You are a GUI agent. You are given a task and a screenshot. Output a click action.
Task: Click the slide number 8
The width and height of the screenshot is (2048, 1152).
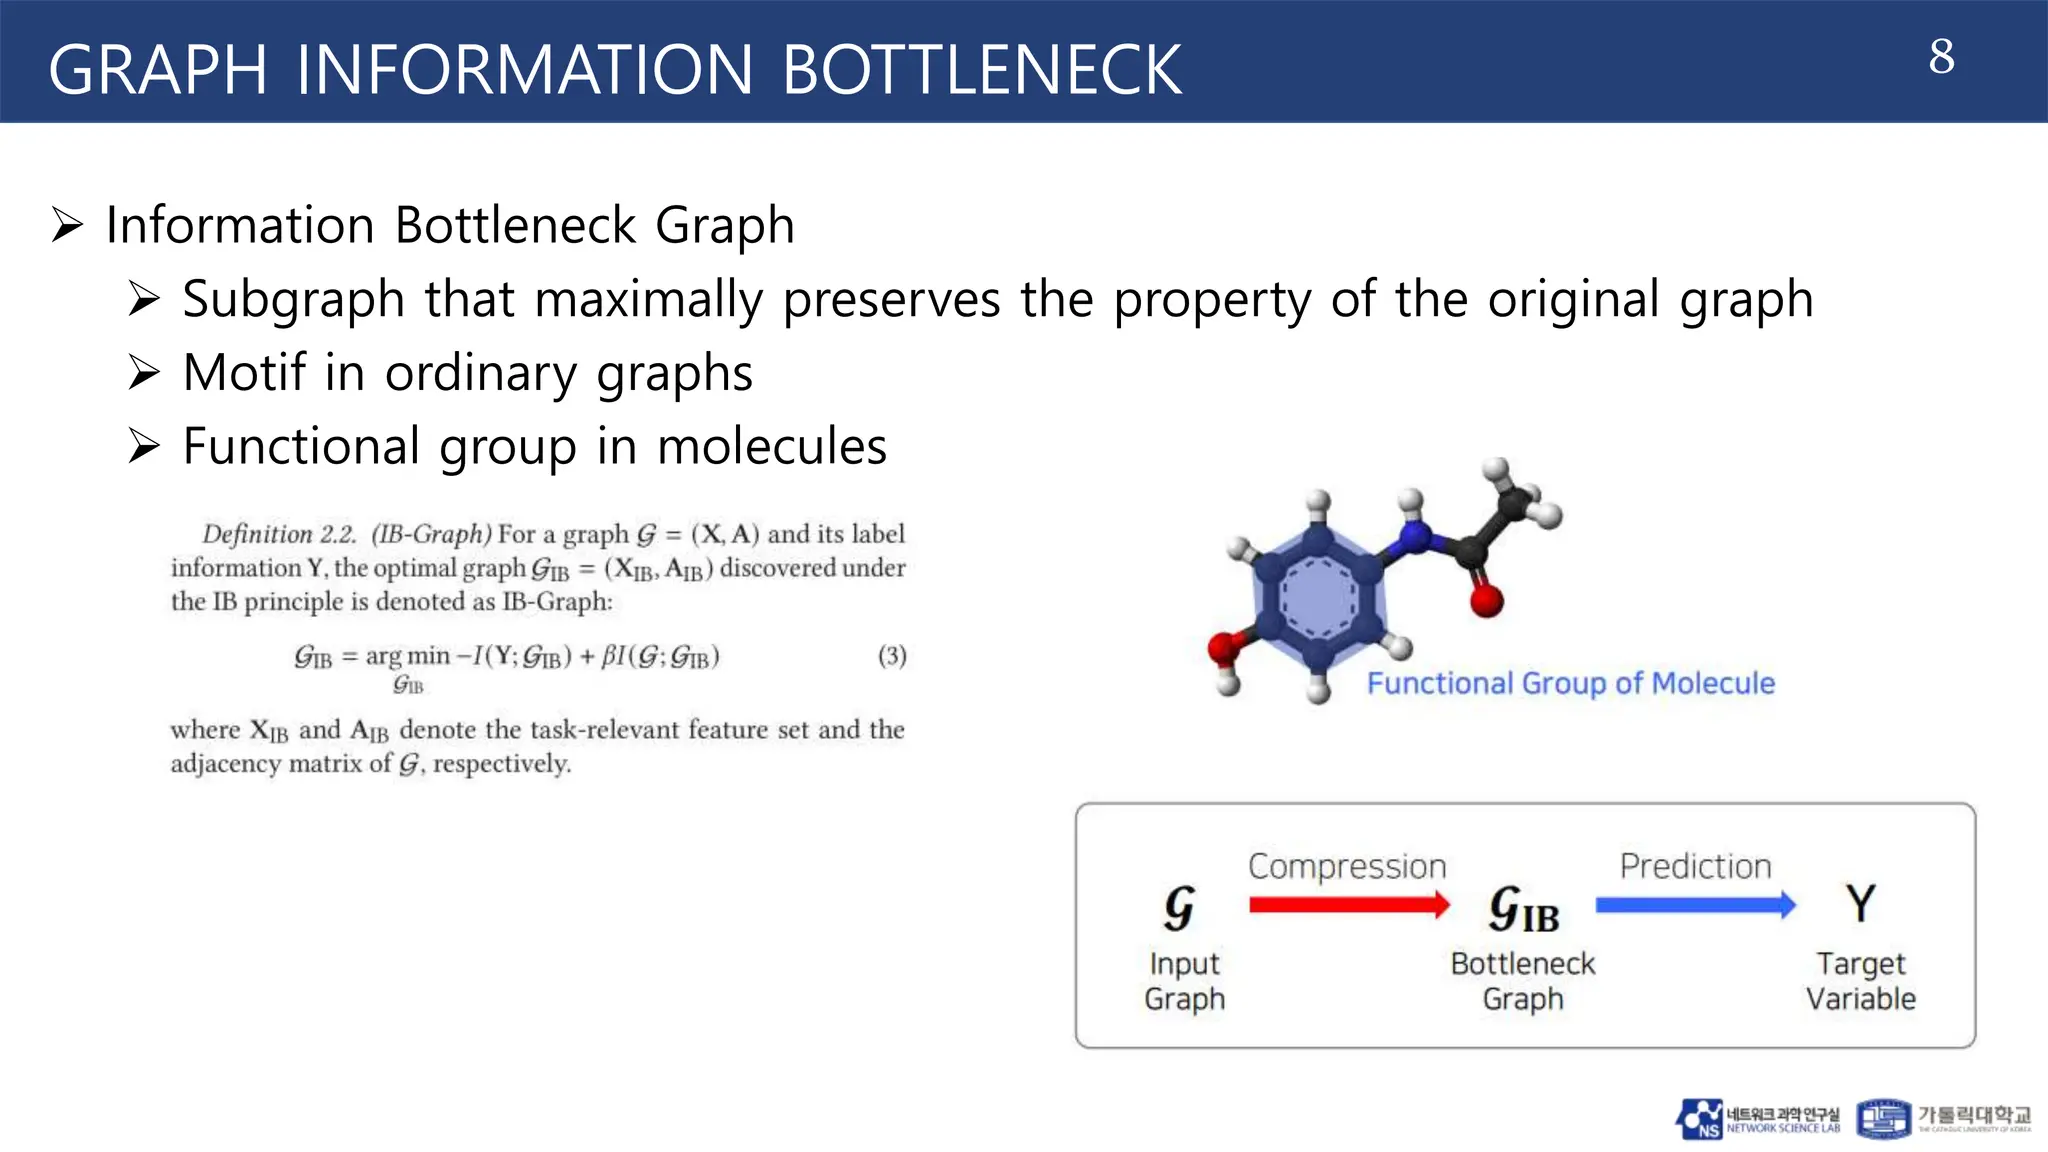click(x=1941, y=57)
